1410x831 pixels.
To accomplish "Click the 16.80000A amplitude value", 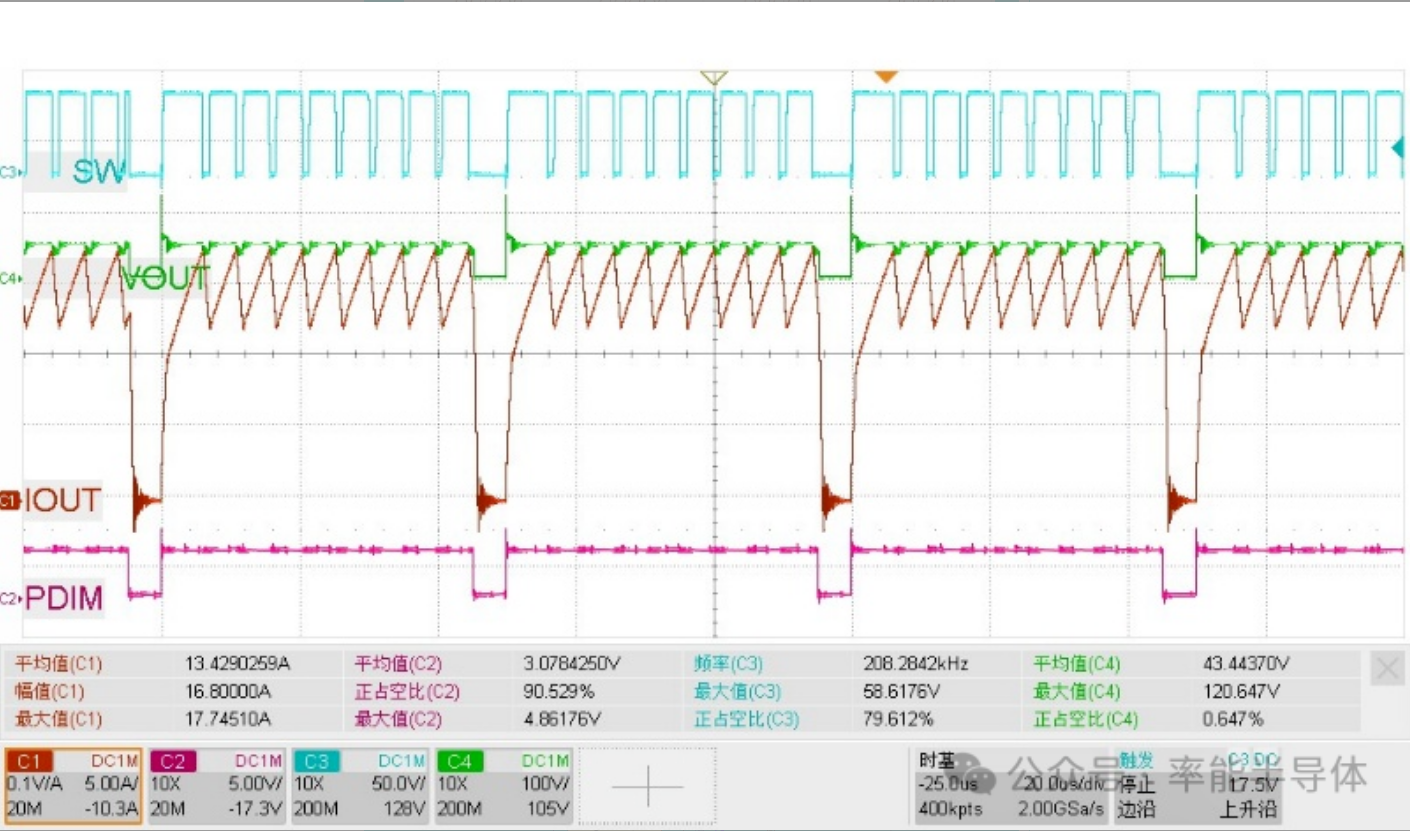I will (228, 691).
